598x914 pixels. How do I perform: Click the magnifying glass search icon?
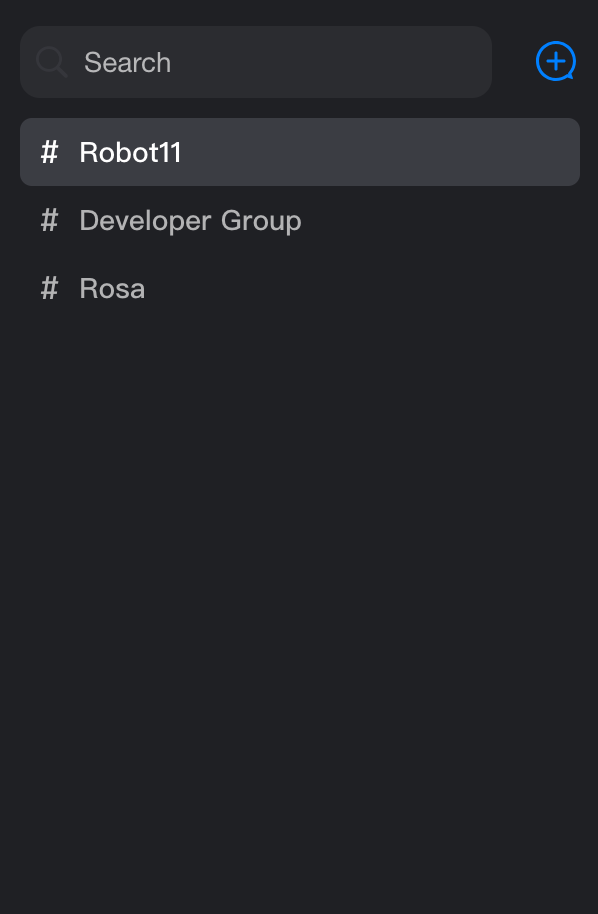click(x=52, y=62)
